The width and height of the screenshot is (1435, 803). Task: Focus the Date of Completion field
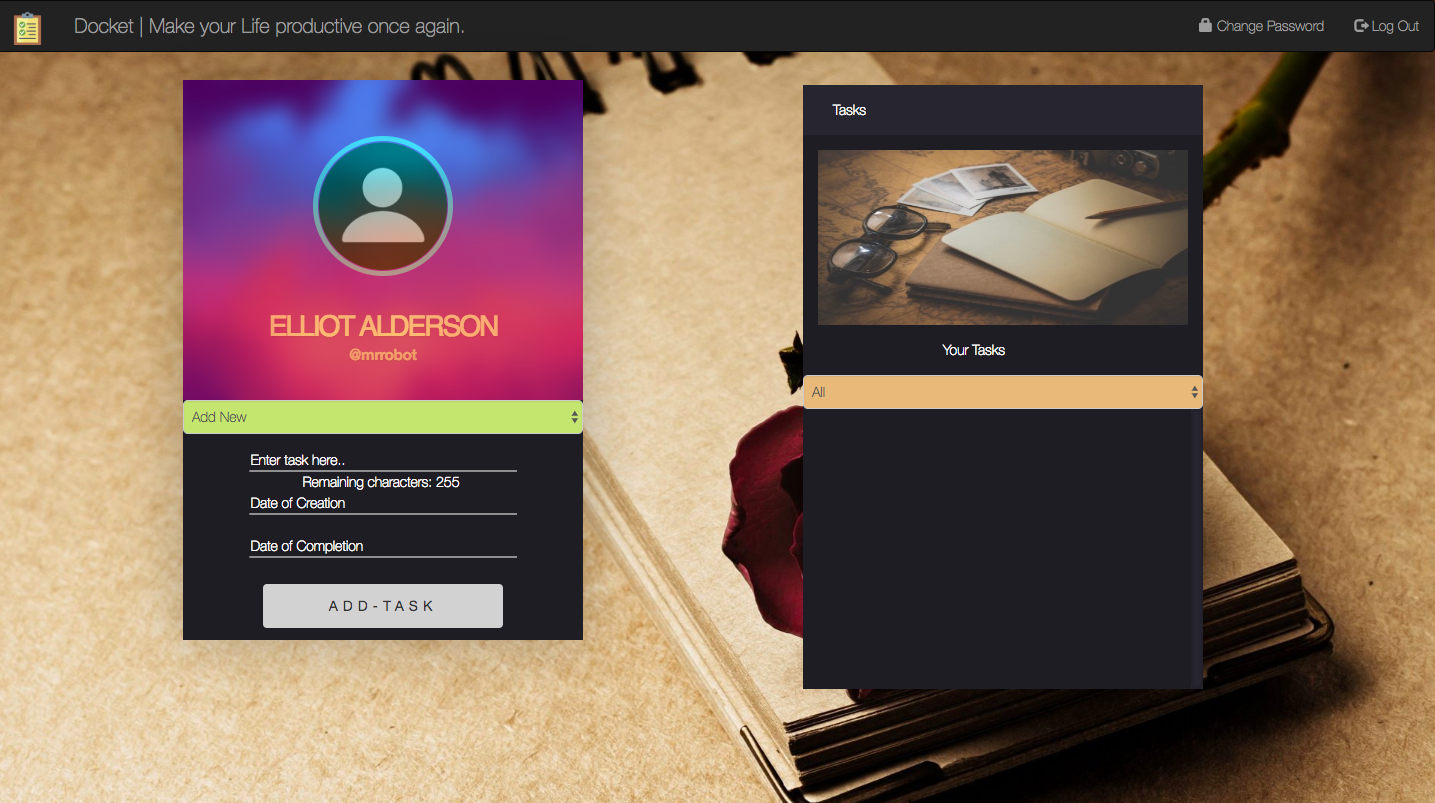coord(383,546)
